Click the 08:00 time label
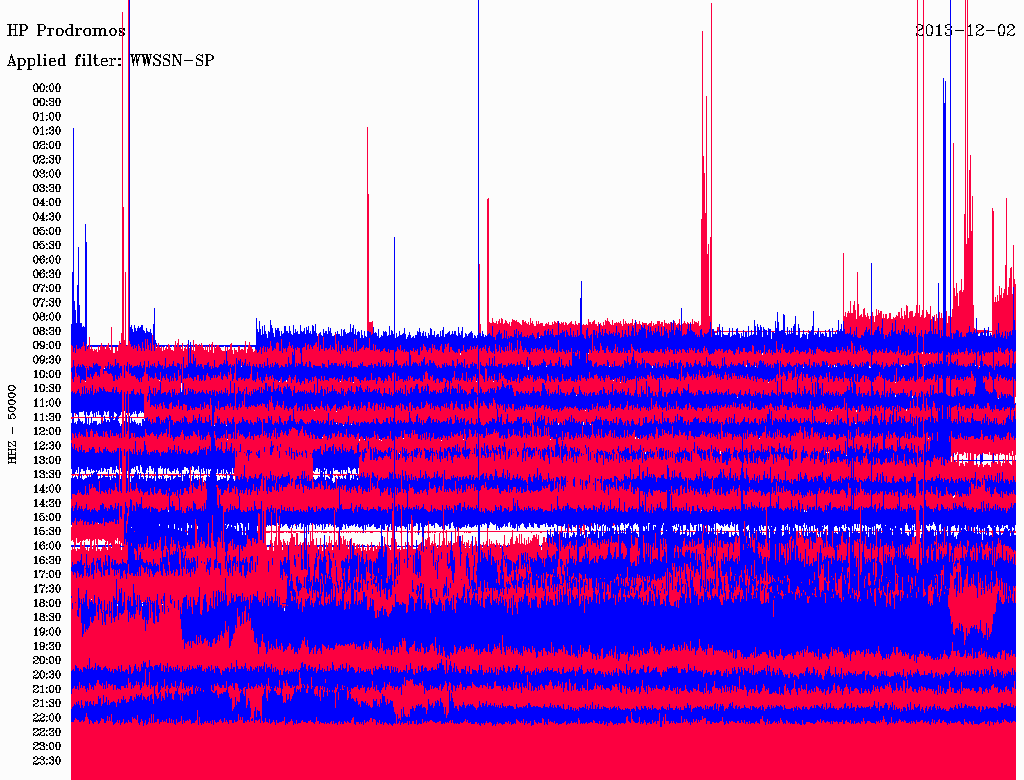 (x=47, y=317)
